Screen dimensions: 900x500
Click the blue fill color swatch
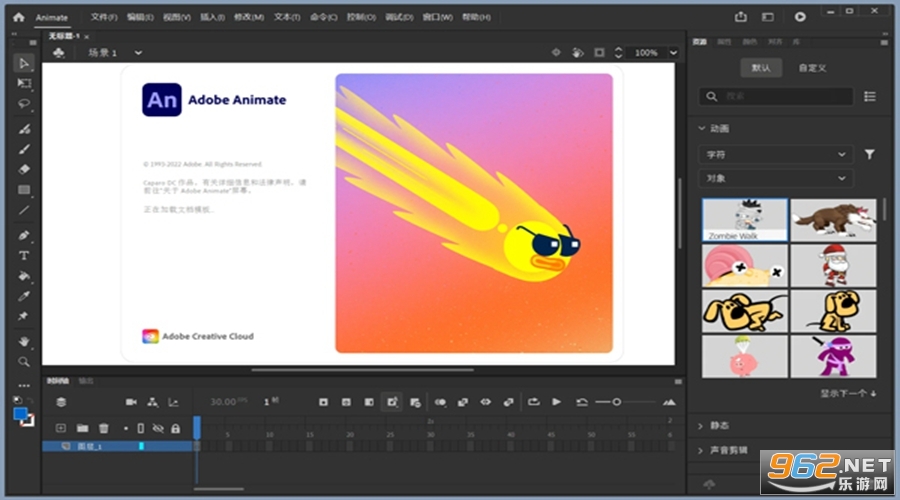click(20, 414)
